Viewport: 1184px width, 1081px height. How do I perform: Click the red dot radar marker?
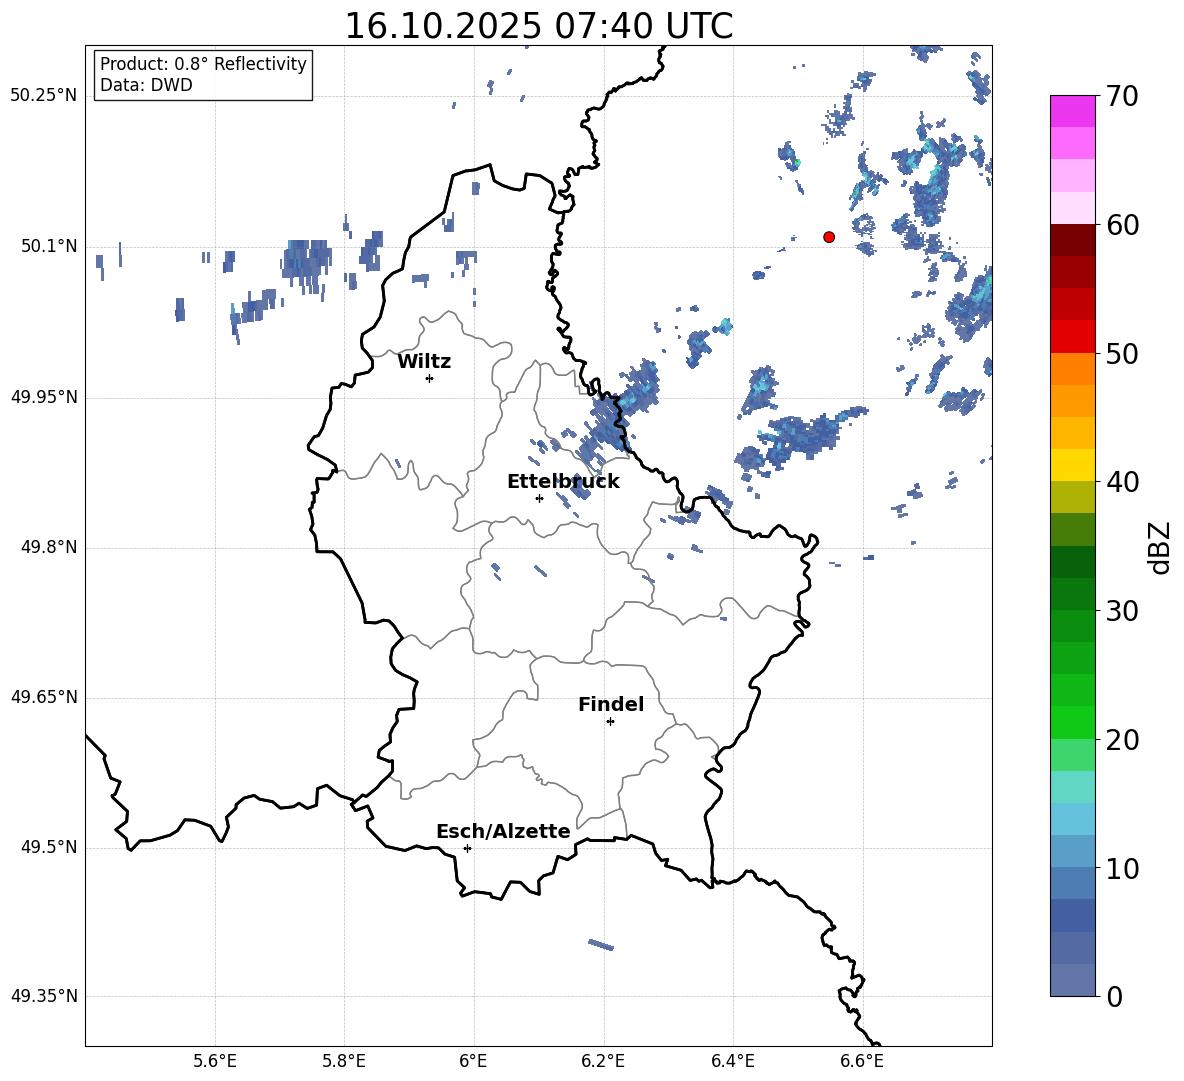(829, 237)
